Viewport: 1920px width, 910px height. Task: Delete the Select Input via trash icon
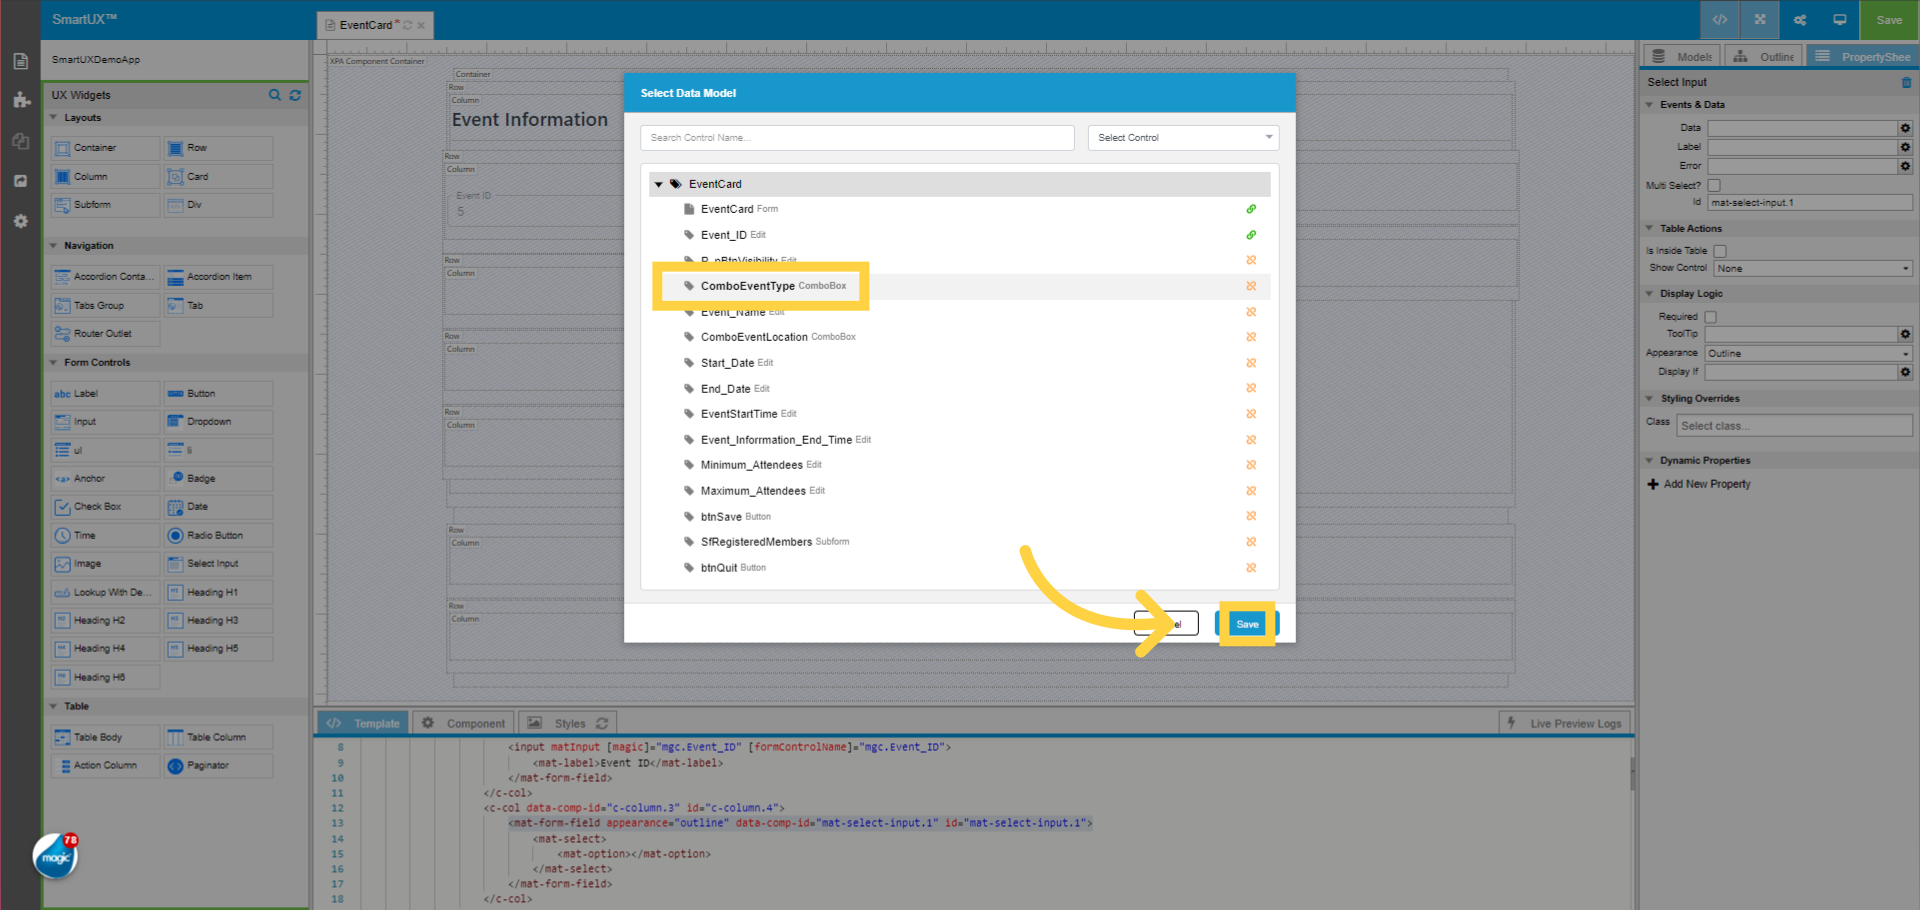(x=1906, y=82)
